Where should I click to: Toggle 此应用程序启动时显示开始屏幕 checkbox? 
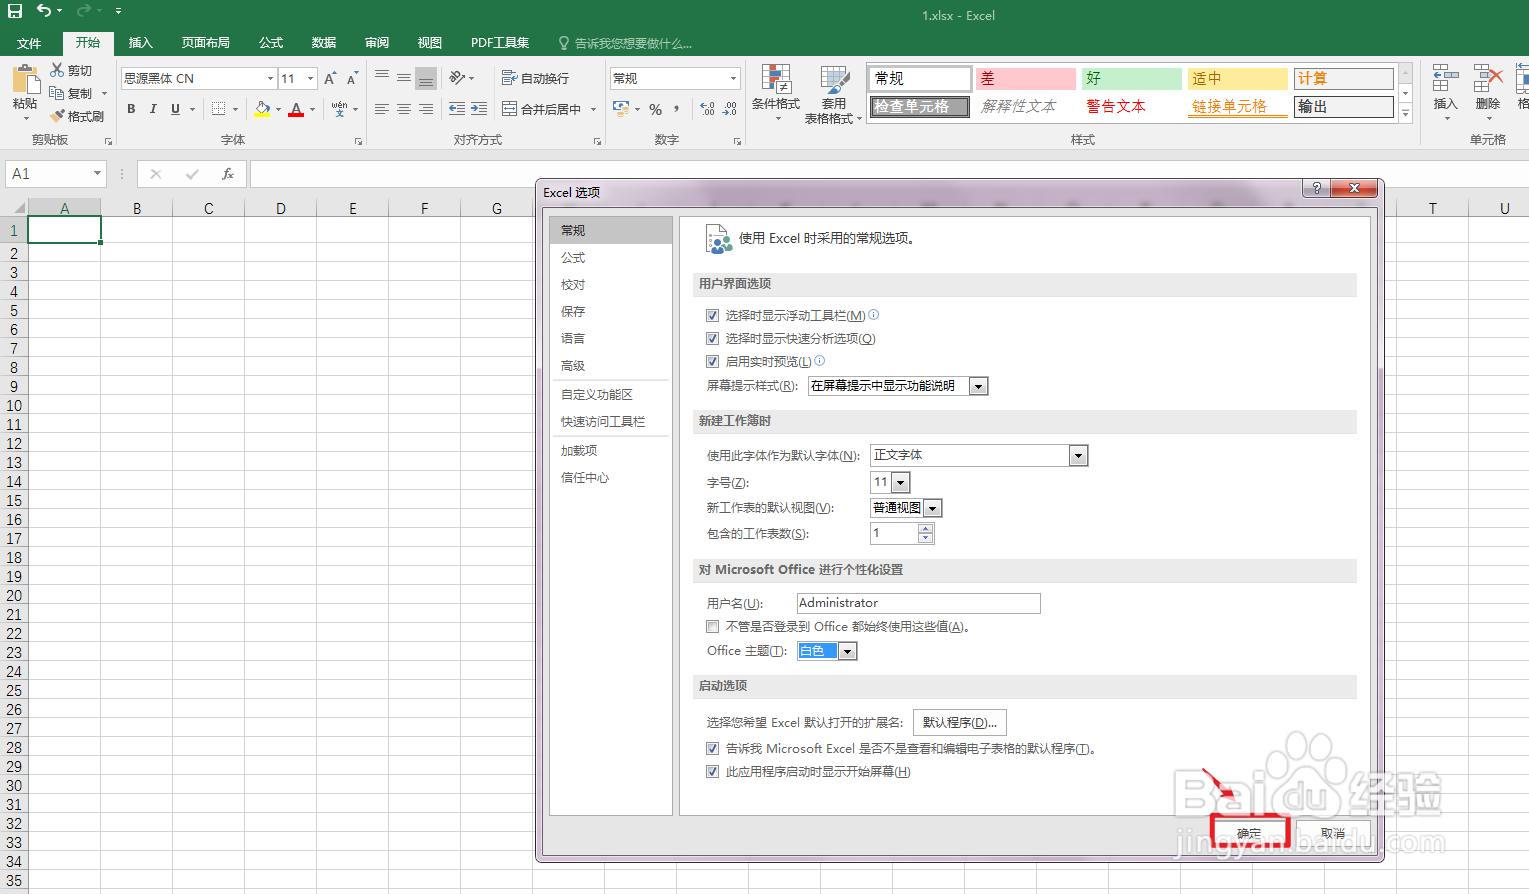(x=713, y=772)
